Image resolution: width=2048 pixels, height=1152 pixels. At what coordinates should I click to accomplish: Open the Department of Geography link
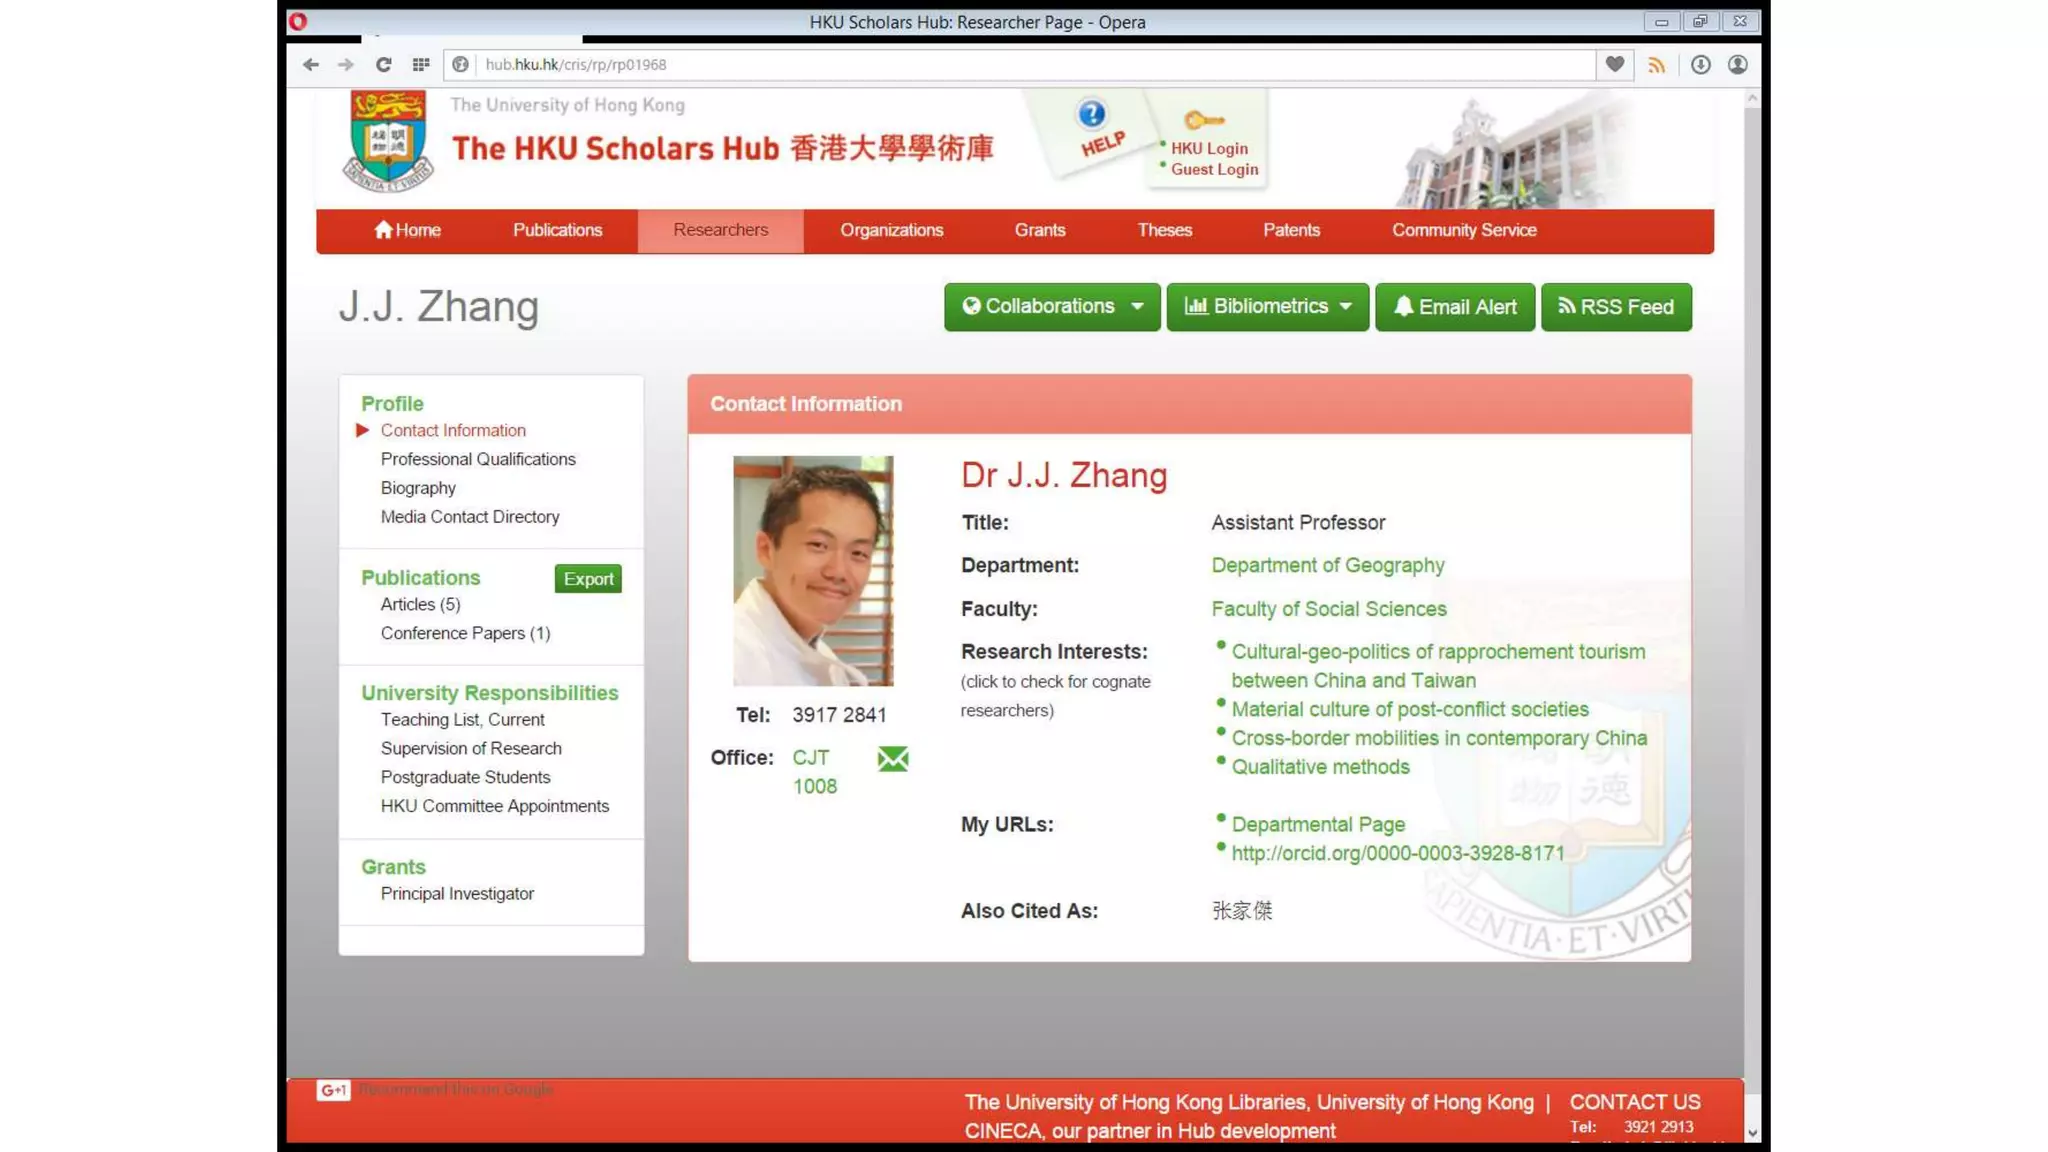[1327, 566]
